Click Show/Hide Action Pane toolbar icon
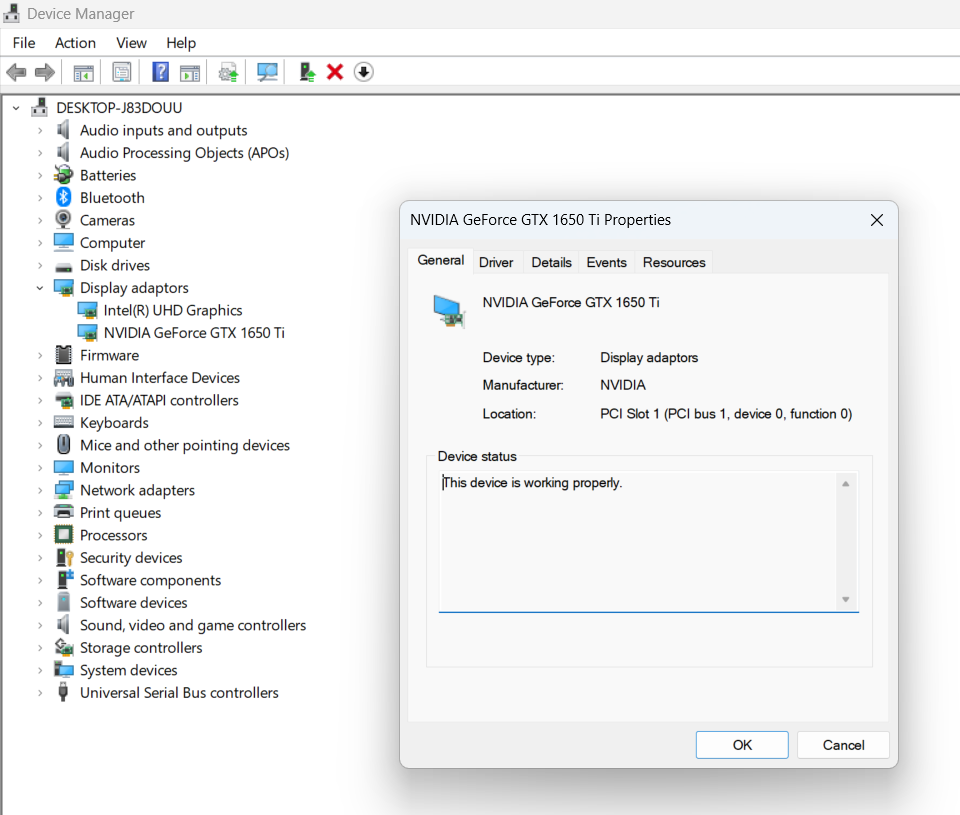The image size is (960, 815). point(190,73)
